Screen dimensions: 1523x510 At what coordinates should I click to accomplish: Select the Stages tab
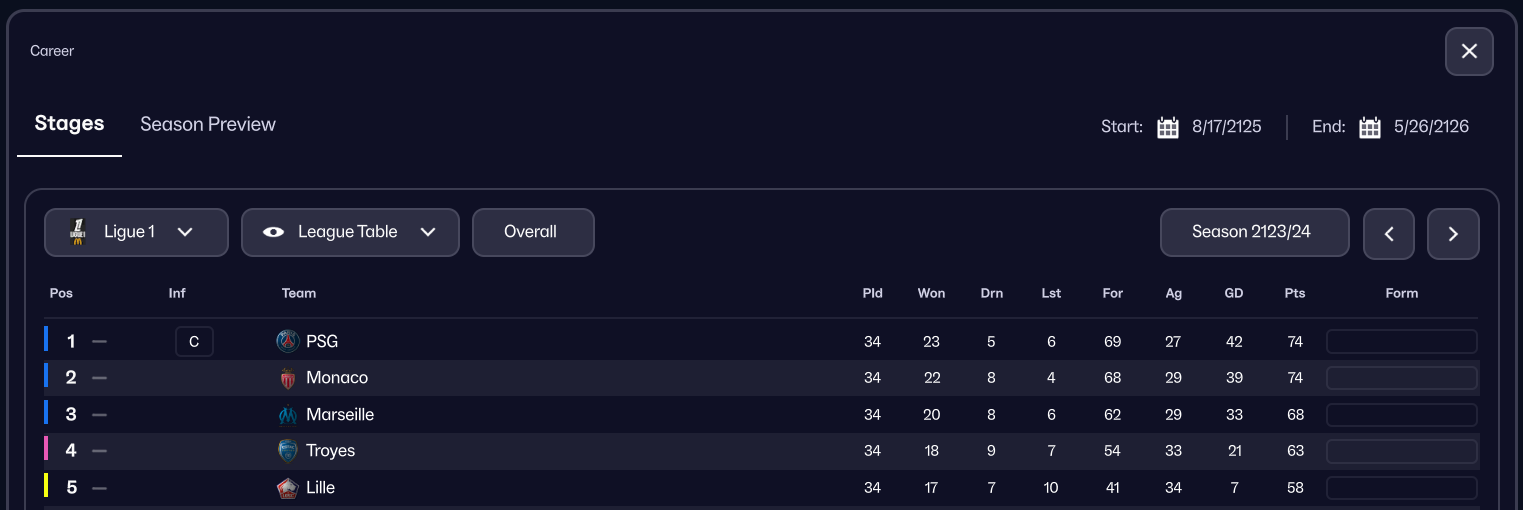click(x=69, y=123)
